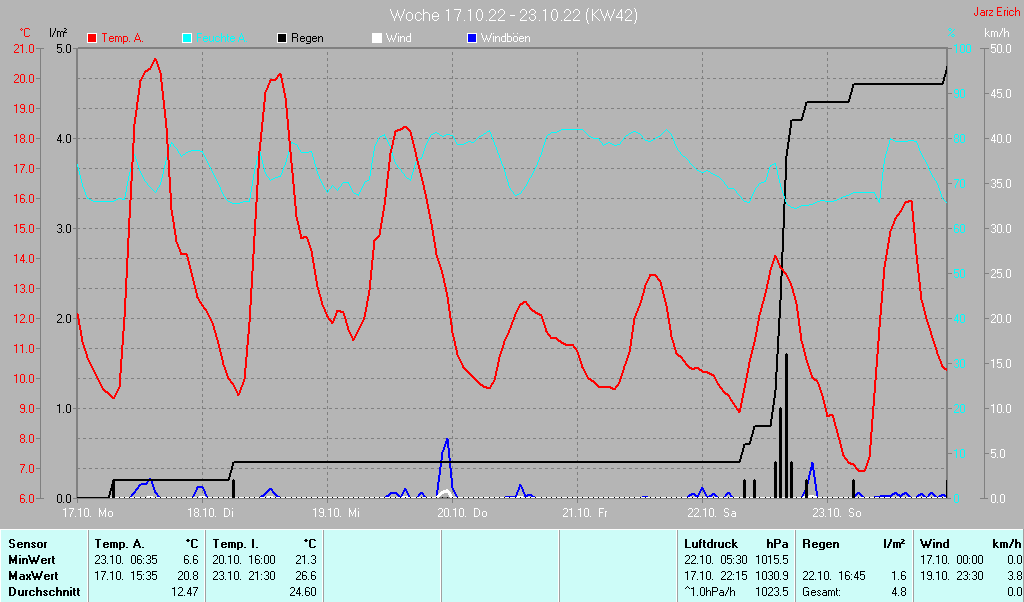Click the Temp. A. average 12.47
Viewport: 1024px width, 602px height.
[x=185, y=592]
